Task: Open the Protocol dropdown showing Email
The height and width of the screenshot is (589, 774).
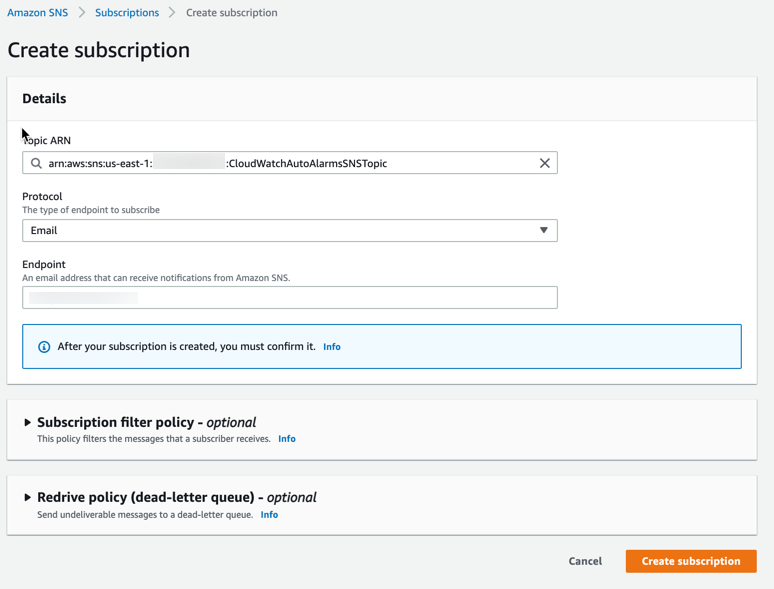Action: click(290, 231)
